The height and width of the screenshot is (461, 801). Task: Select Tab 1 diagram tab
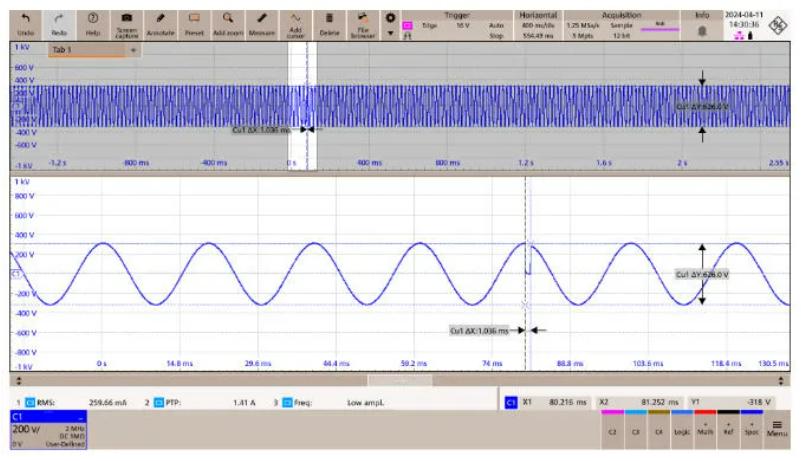tap(87, 50)
